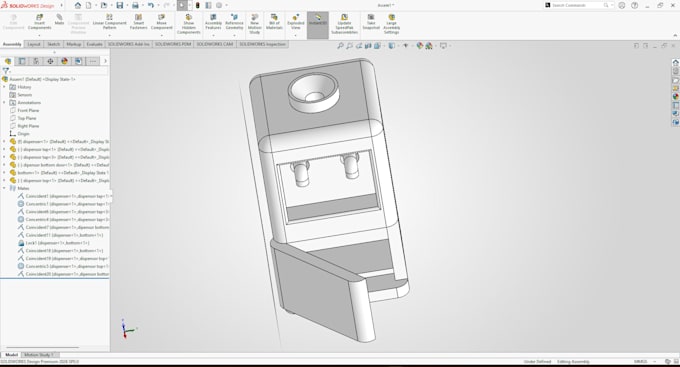Switch to the SOLIDWORKS CAM tab
The width and height of the screenshot is (680, 367).
pyautogui.click(x=215, y=44)
